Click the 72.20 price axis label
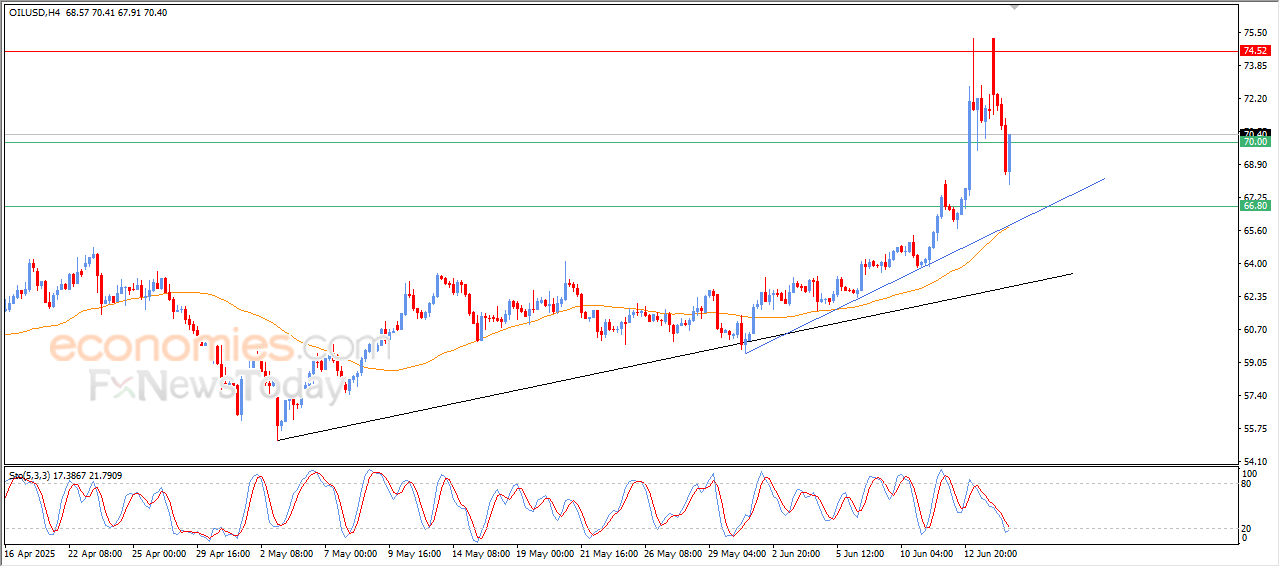Screen dimensions: 1280x567 [x=1257, y=98]
